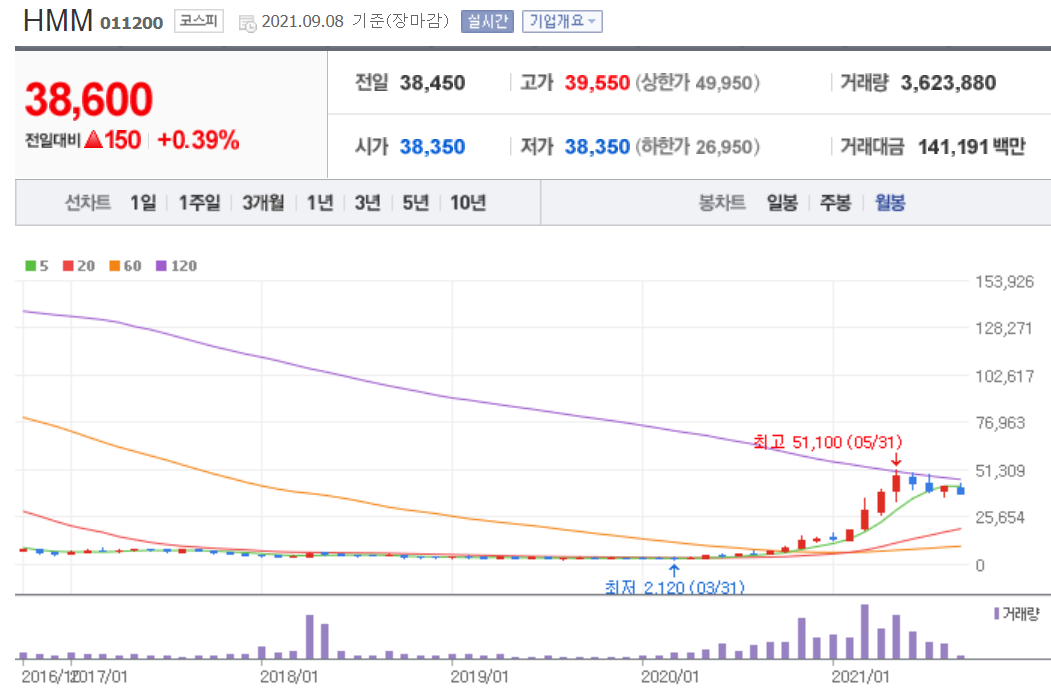Screen dimensions: 1051x697
Task: Click the 최고 51,100 (05/31) label
Action: click(828, 442)
